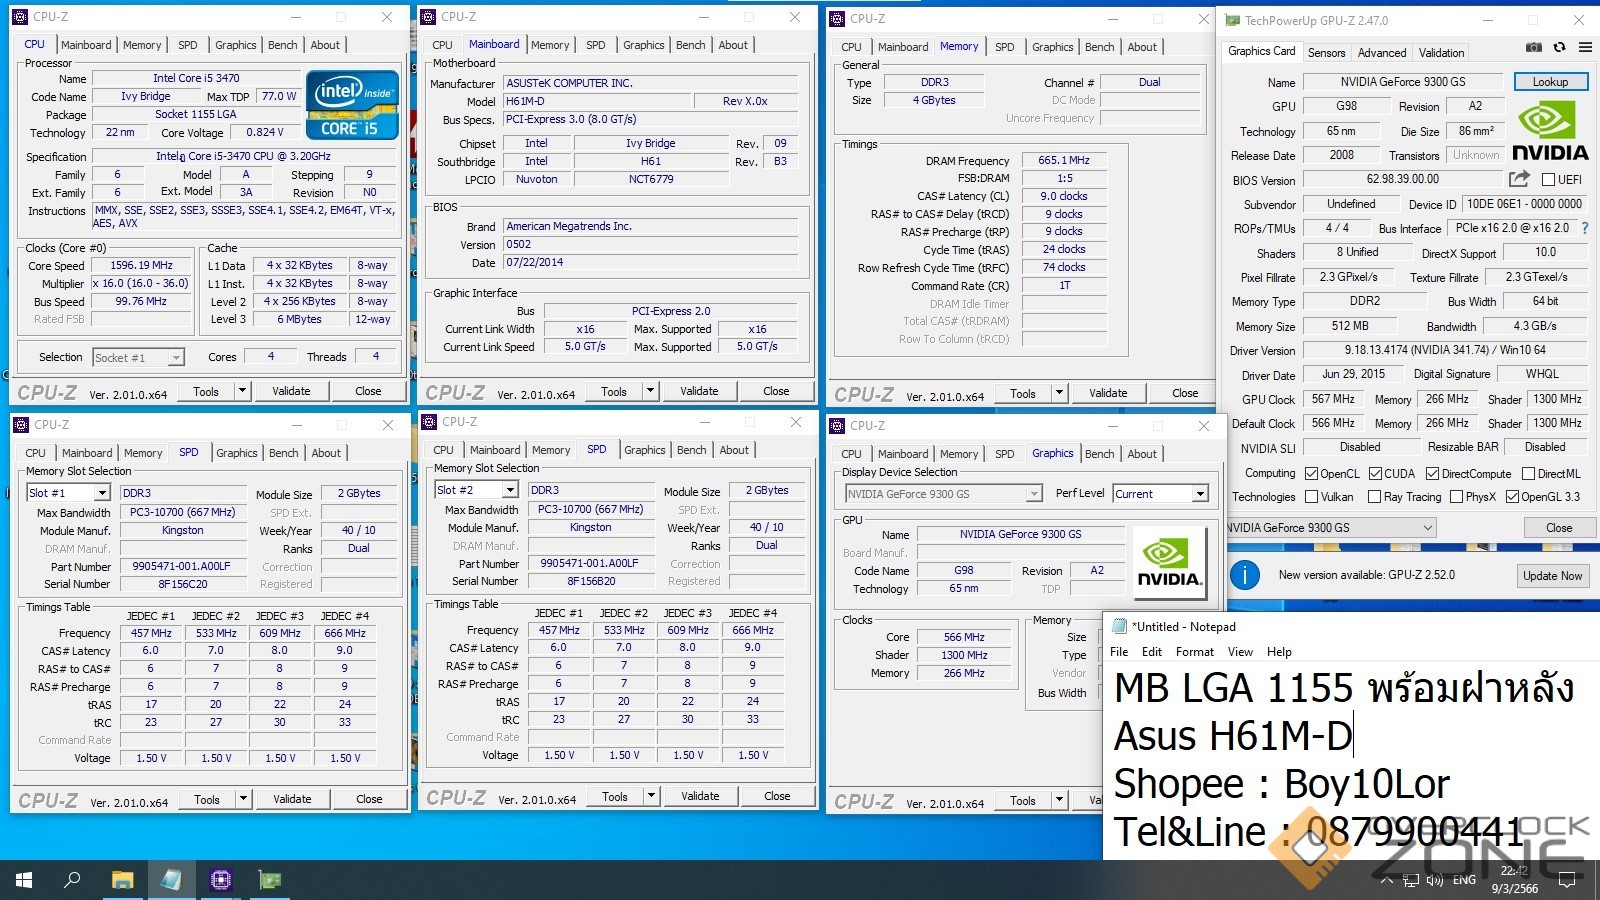Click the Bus Interface question mark icon
The image size is (1600, 900).
pos(1584,228)
